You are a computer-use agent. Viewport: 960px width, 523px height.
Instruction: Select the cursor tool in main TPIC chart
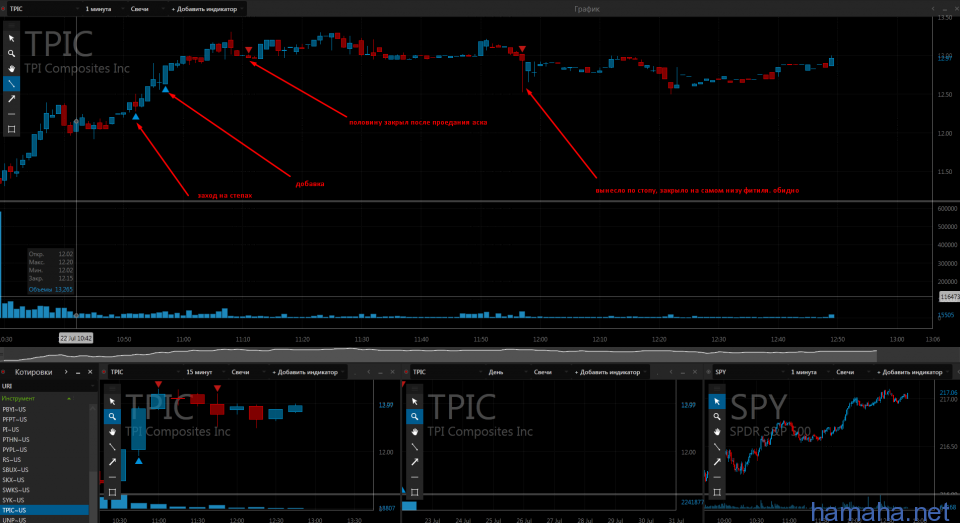point(11,39)
